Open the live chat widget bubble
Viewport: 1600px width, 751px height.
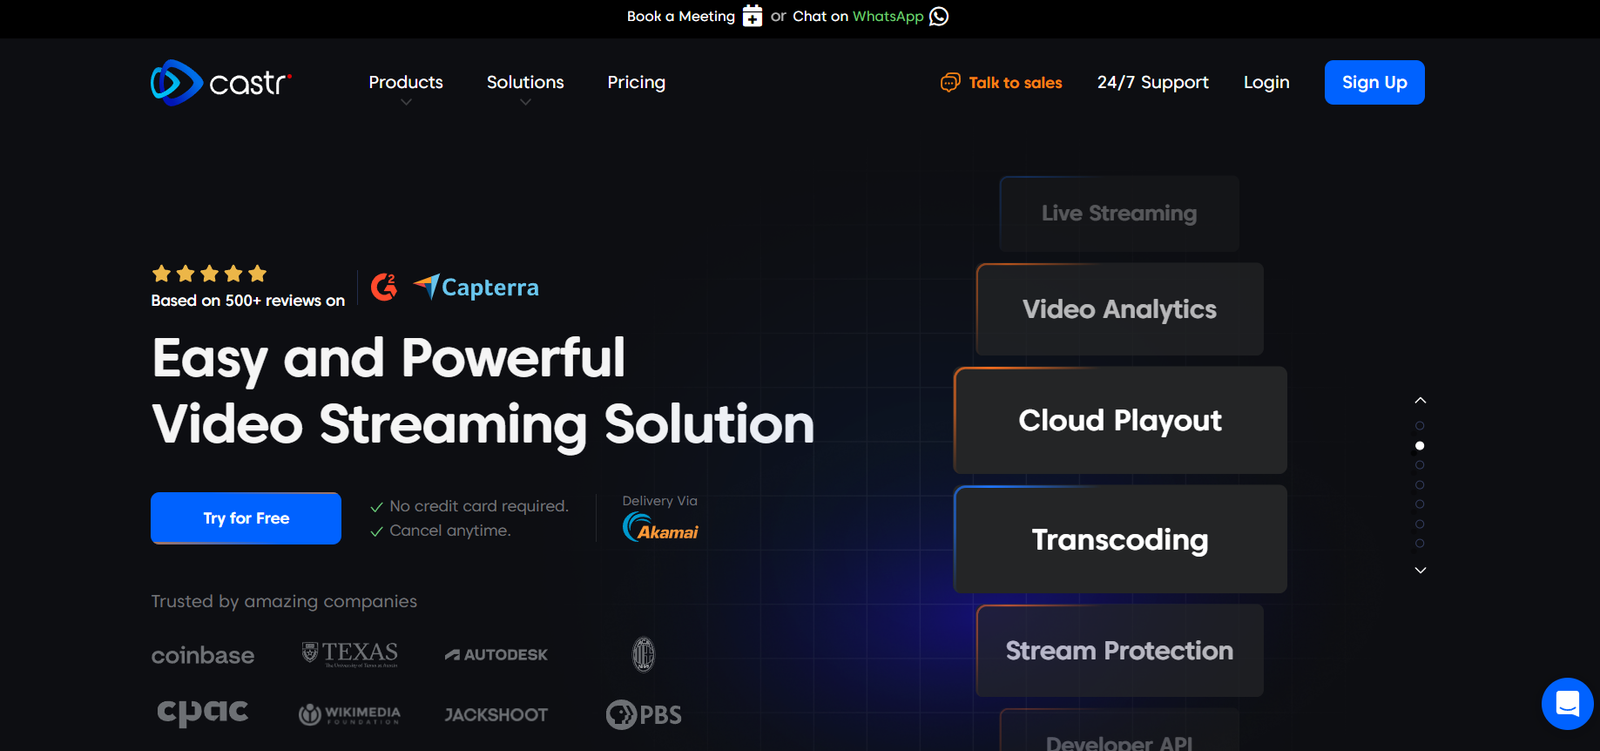pyautogui.click(x=1567, y=703)
